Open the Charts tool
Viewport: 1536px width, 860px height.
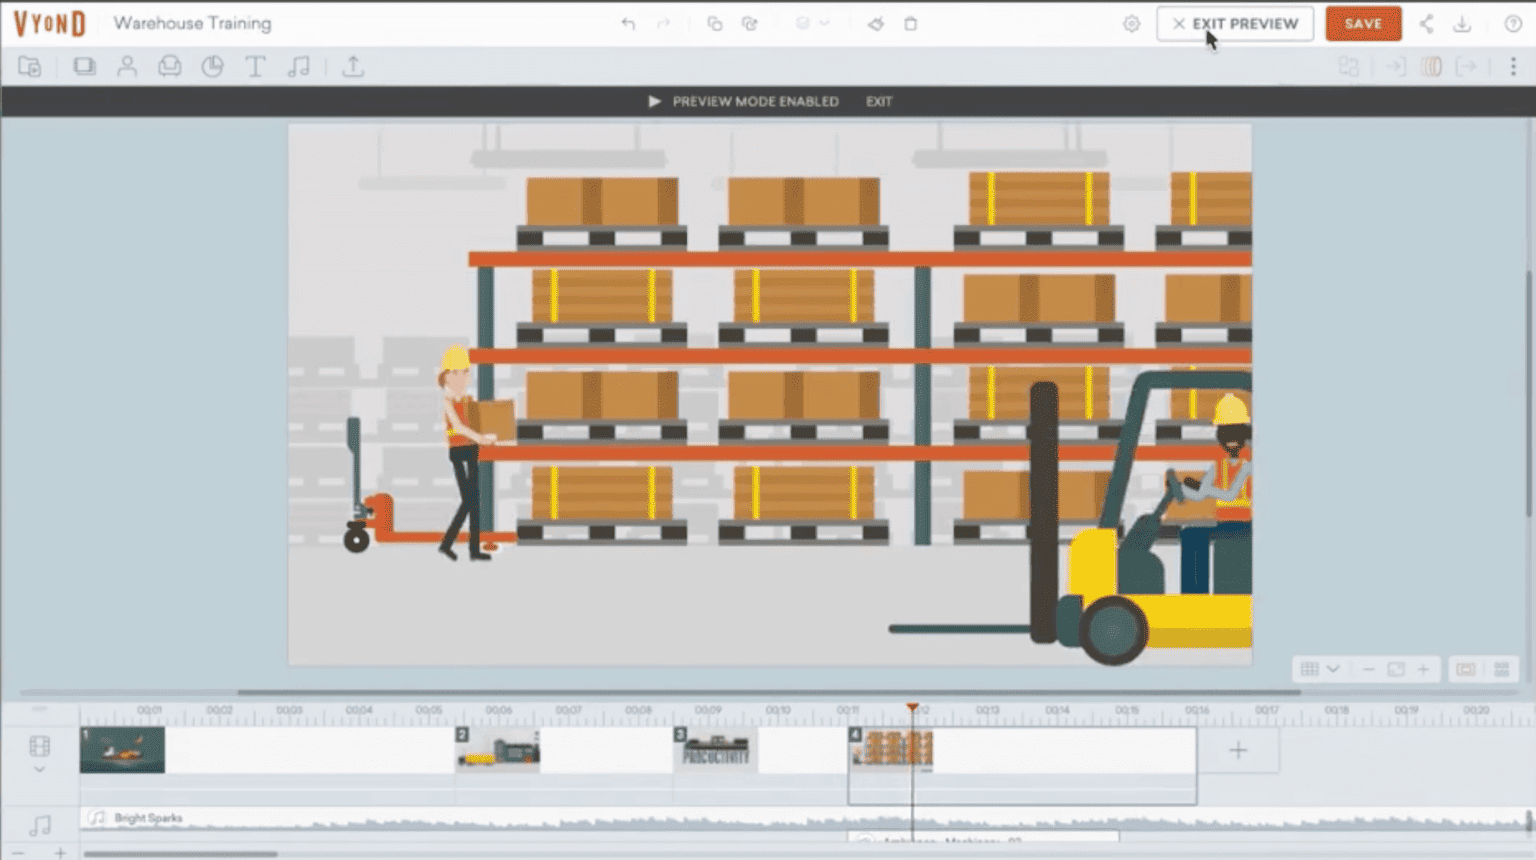click(213, 66)
